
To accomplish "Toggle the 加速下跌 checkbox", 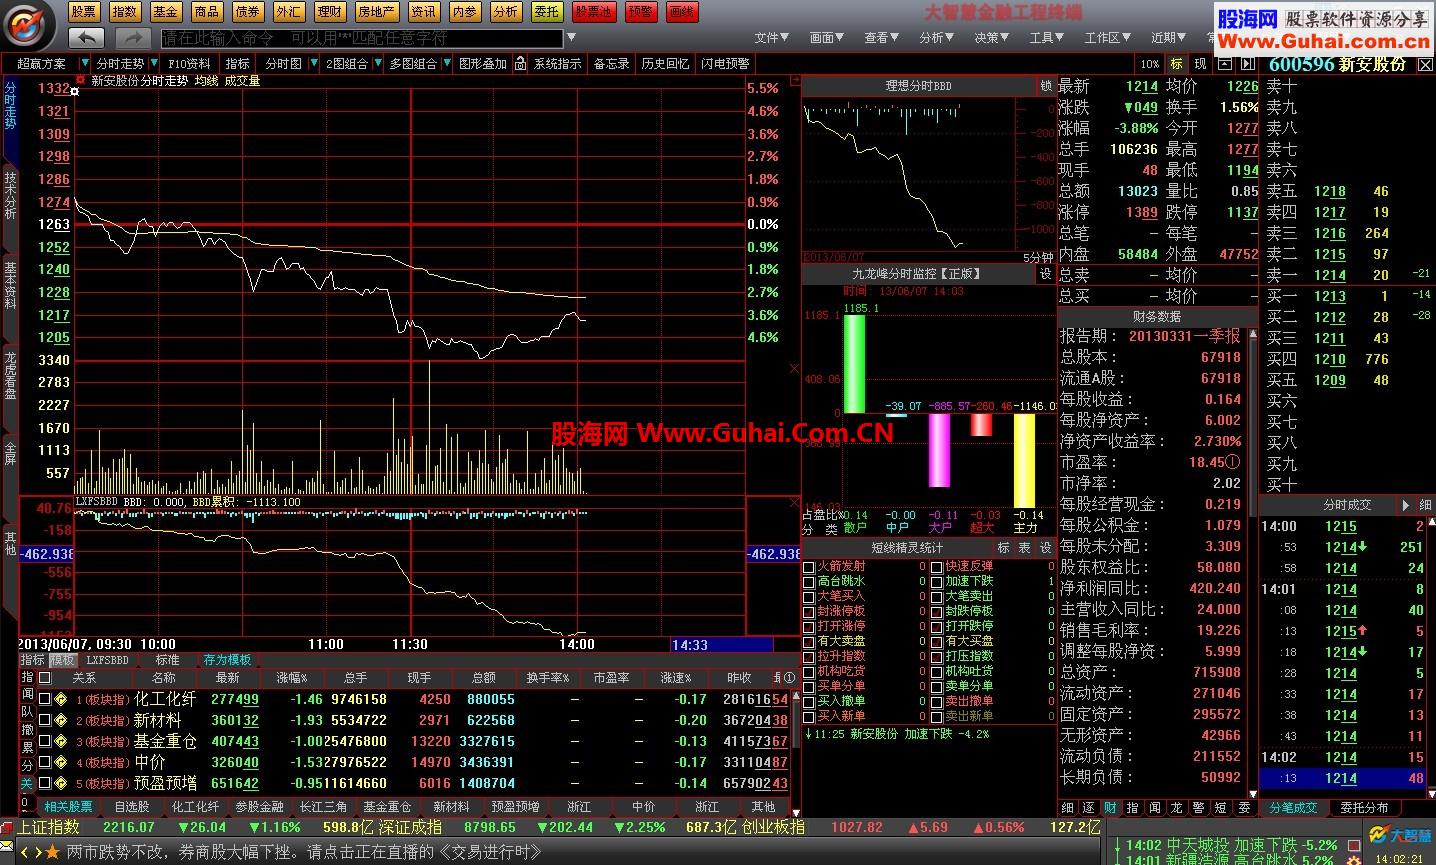I will [x=937, y=583].
